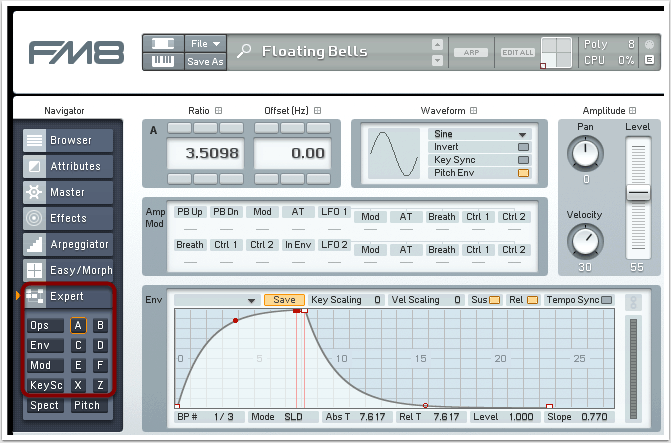Open the Effects rack icon
This screenshot has width=671, height=443.
34,219
